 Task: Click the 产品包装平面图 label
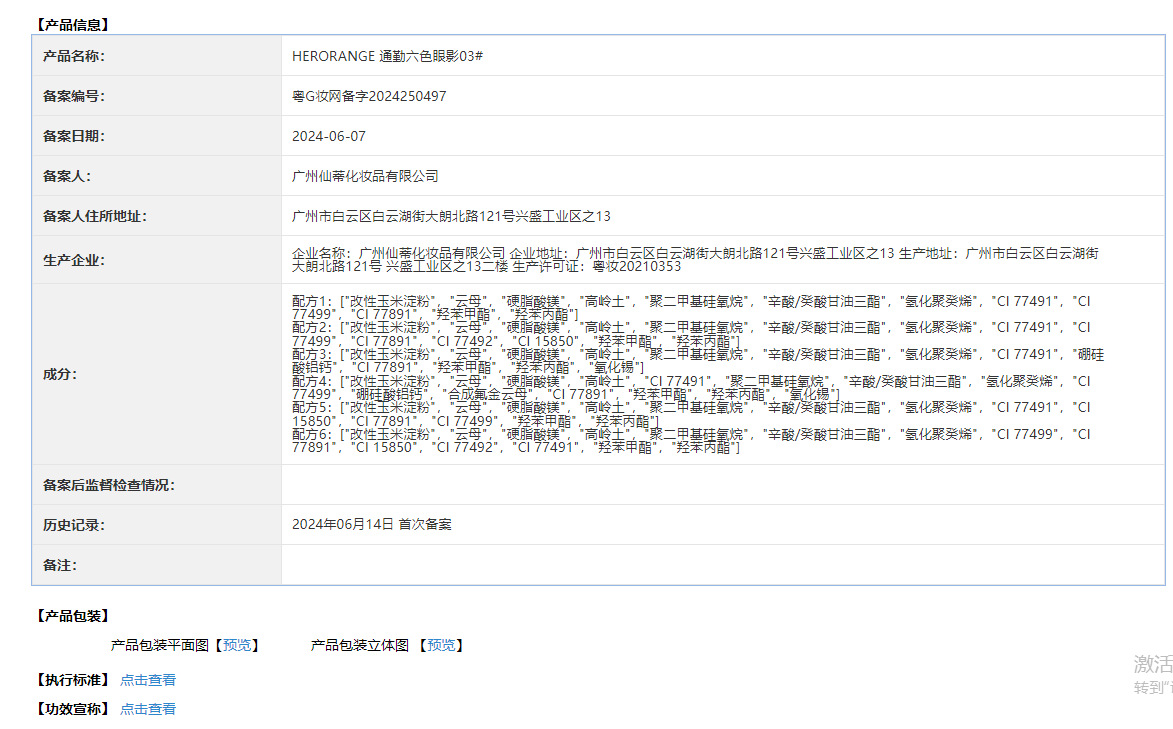160,645
